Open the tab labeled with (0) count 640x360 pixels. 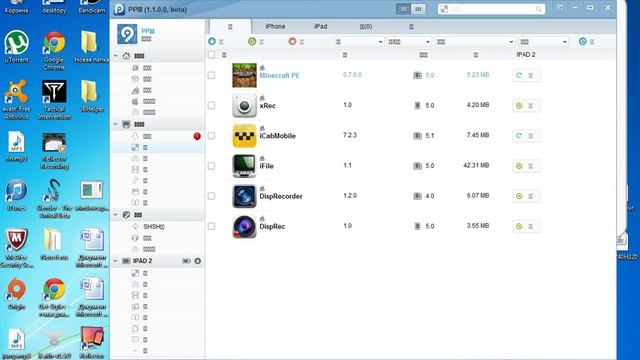[x=366, y=26]
